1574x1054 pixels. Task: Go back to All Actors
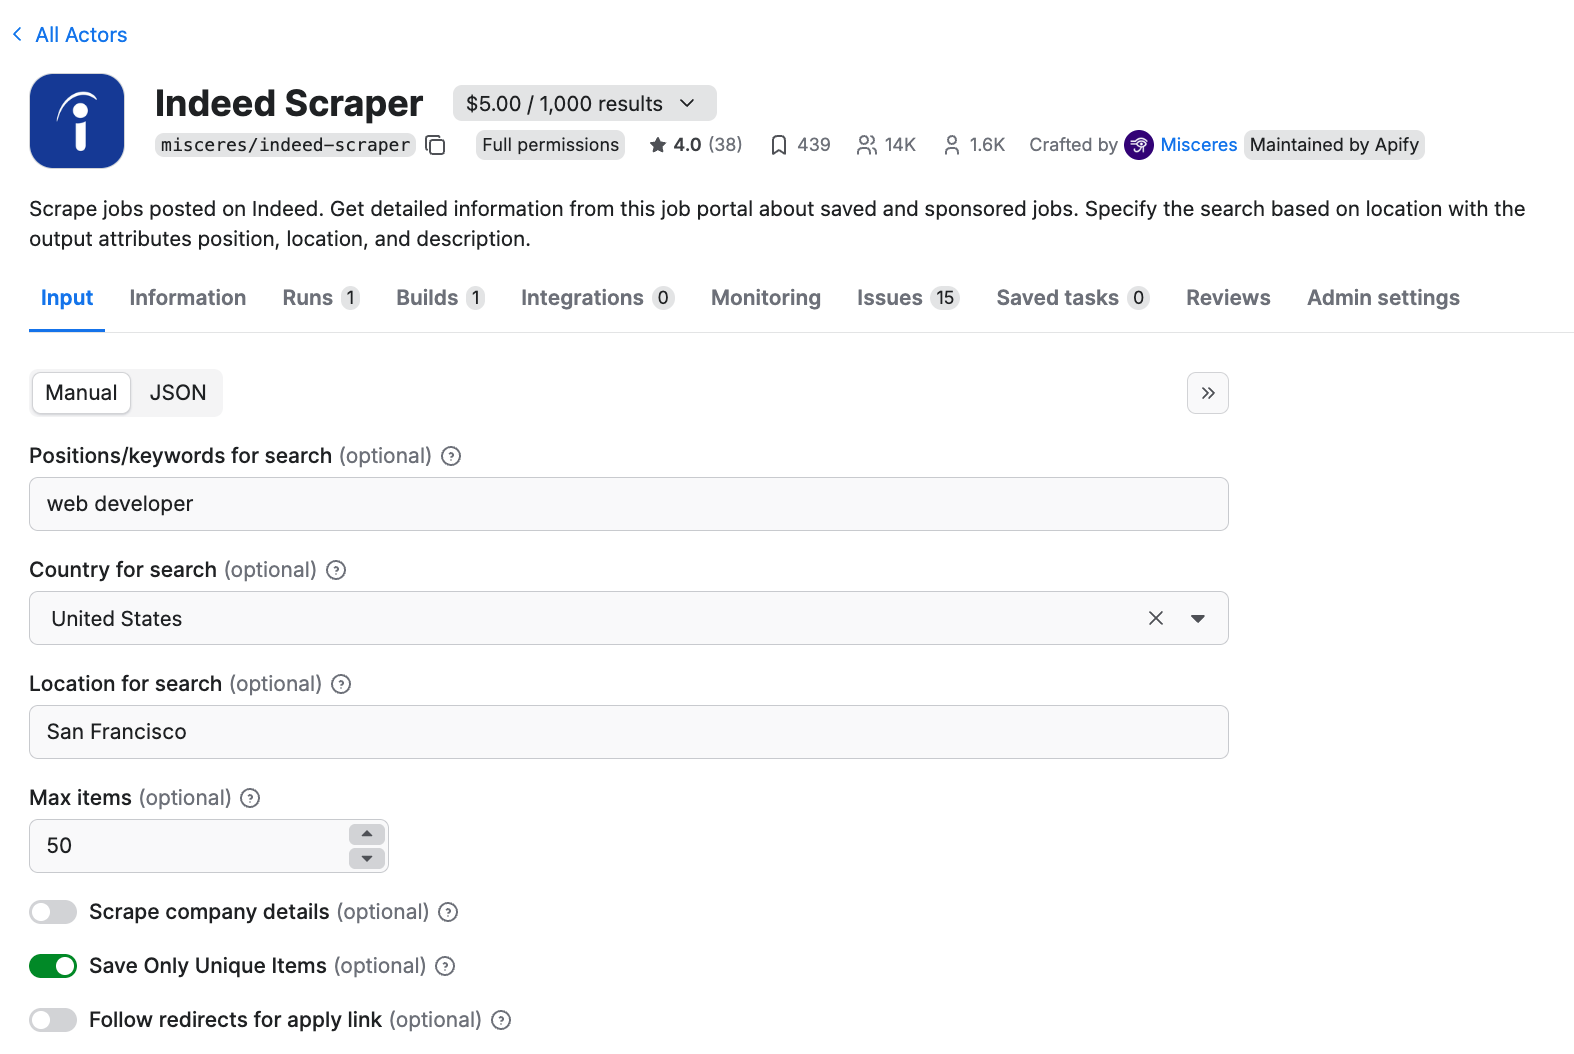click(x=70, y=35)
